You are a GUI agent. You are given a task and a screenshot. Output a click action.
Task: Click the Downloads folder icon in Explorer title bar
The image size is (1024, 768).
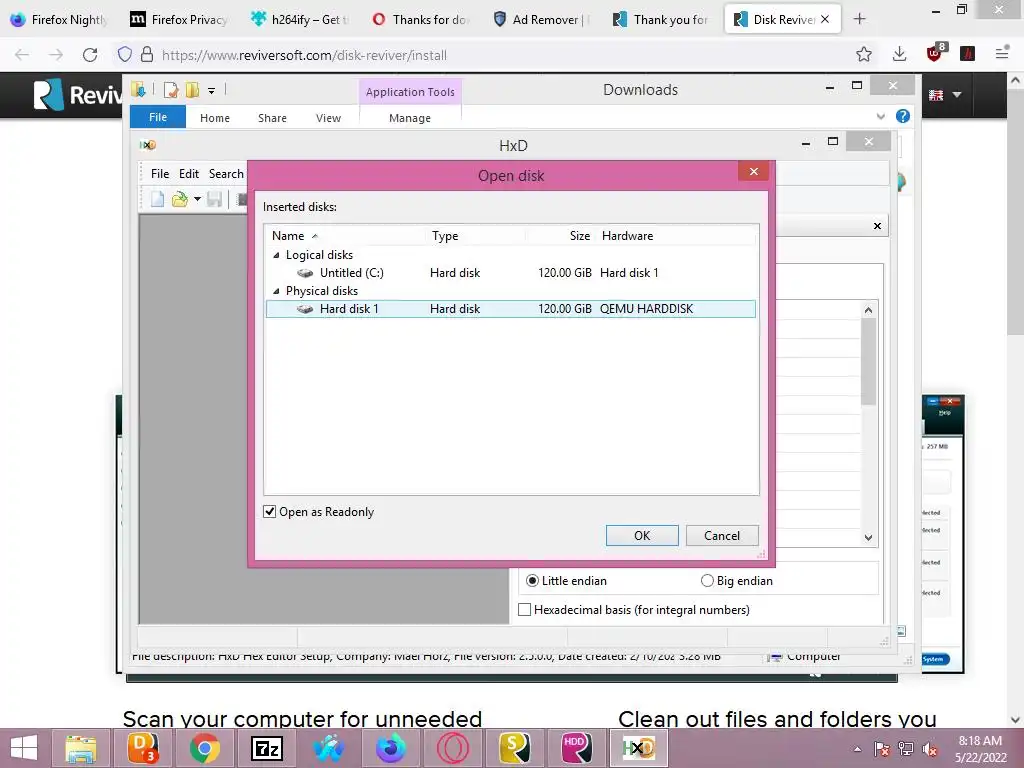coord(138,89)
